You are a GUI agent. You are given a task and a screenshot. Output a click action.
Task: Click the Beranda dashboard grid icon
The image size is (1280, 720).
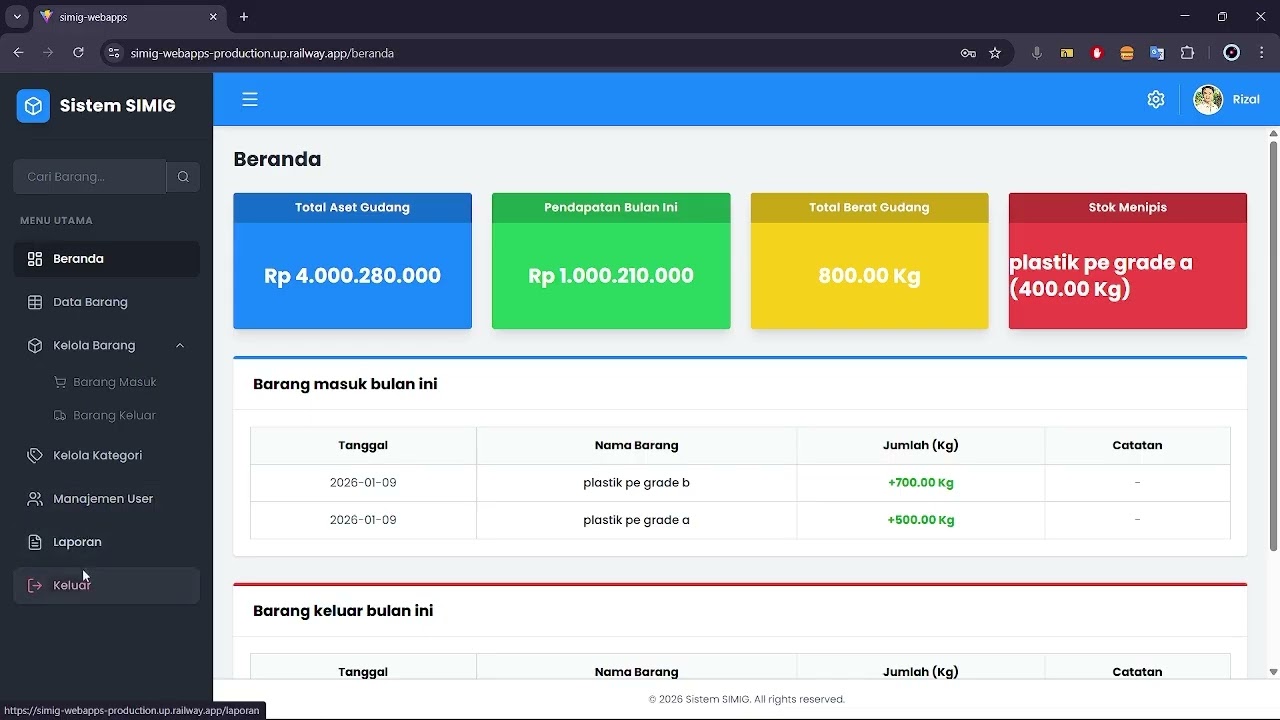pyautogui.click(x=35, y=258)
